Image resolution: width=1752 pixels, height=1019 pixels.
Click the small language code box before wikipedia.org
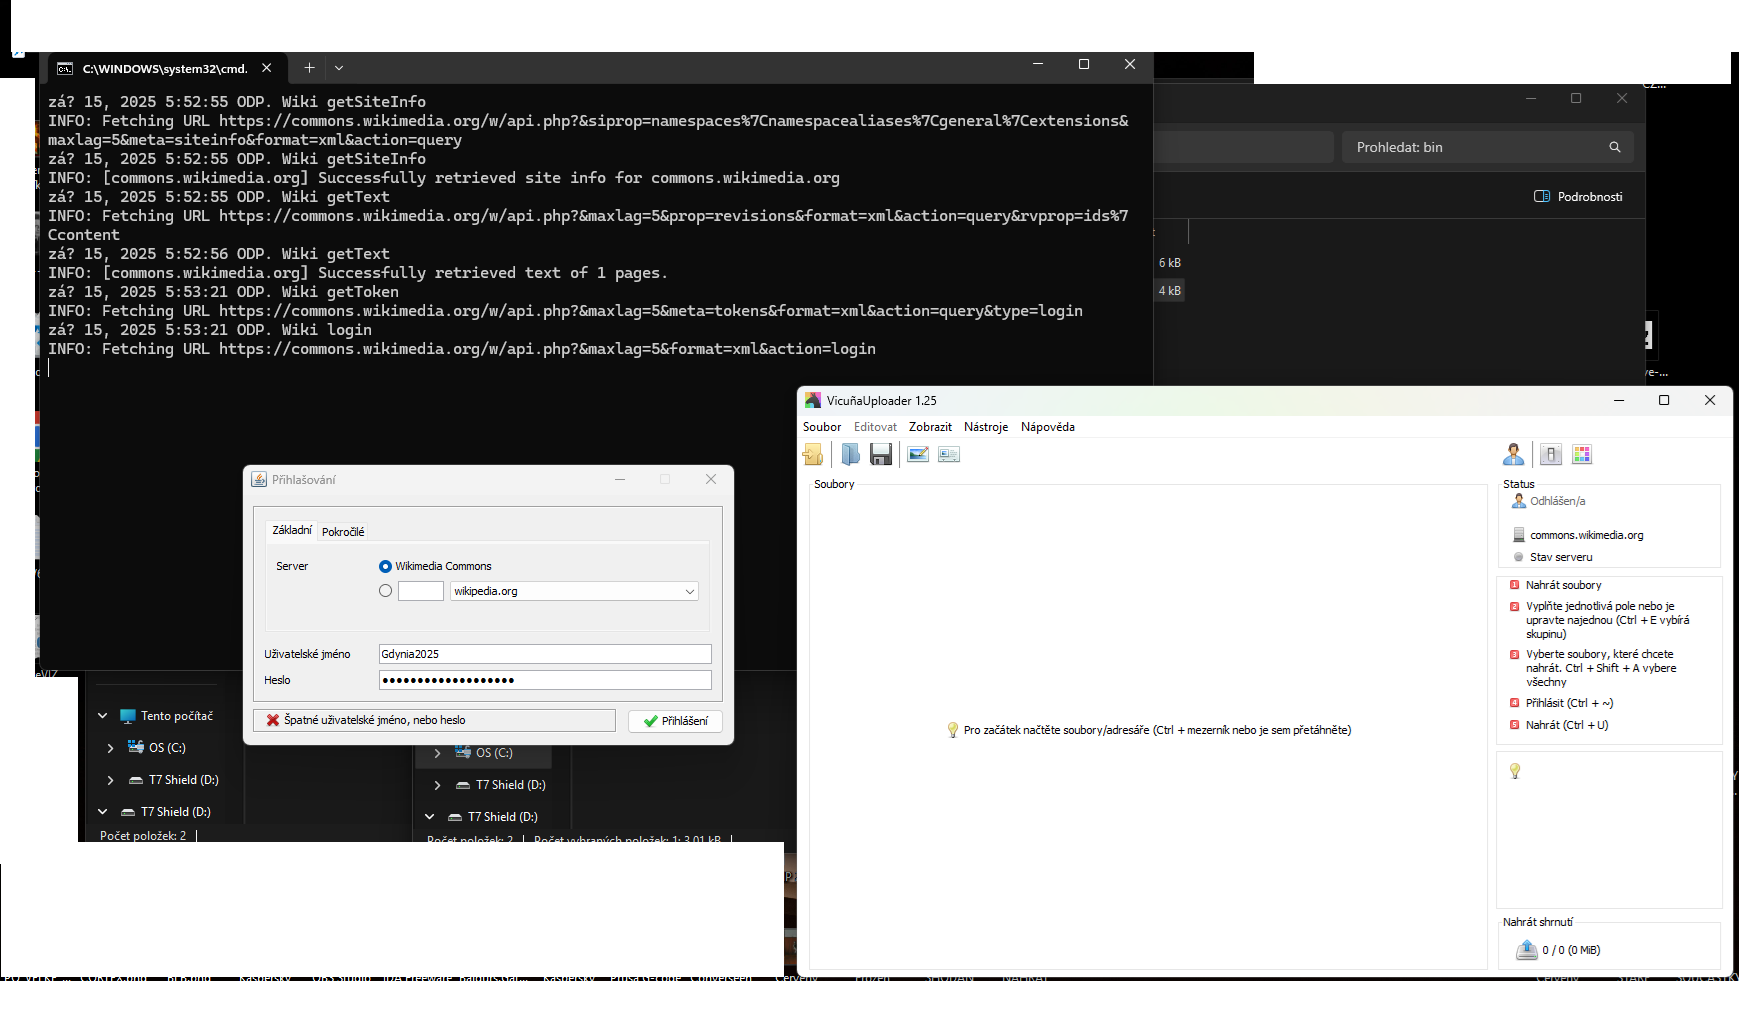[x=421, y=591]
